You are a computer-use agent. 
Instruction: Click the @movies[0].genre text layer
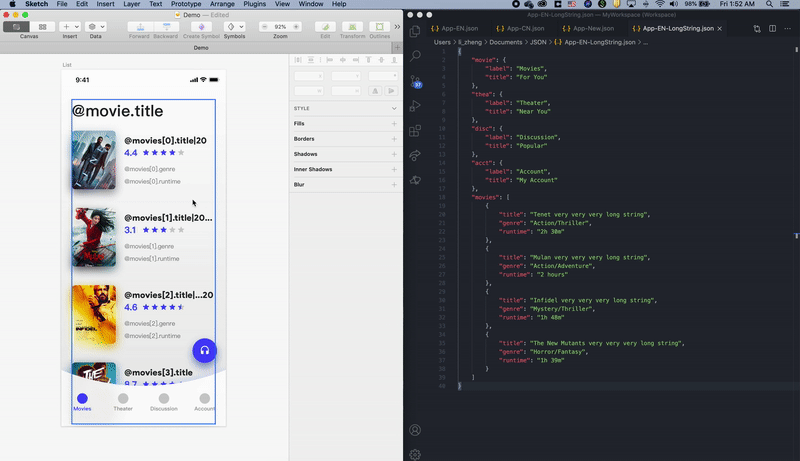click(x=149, y=169)
